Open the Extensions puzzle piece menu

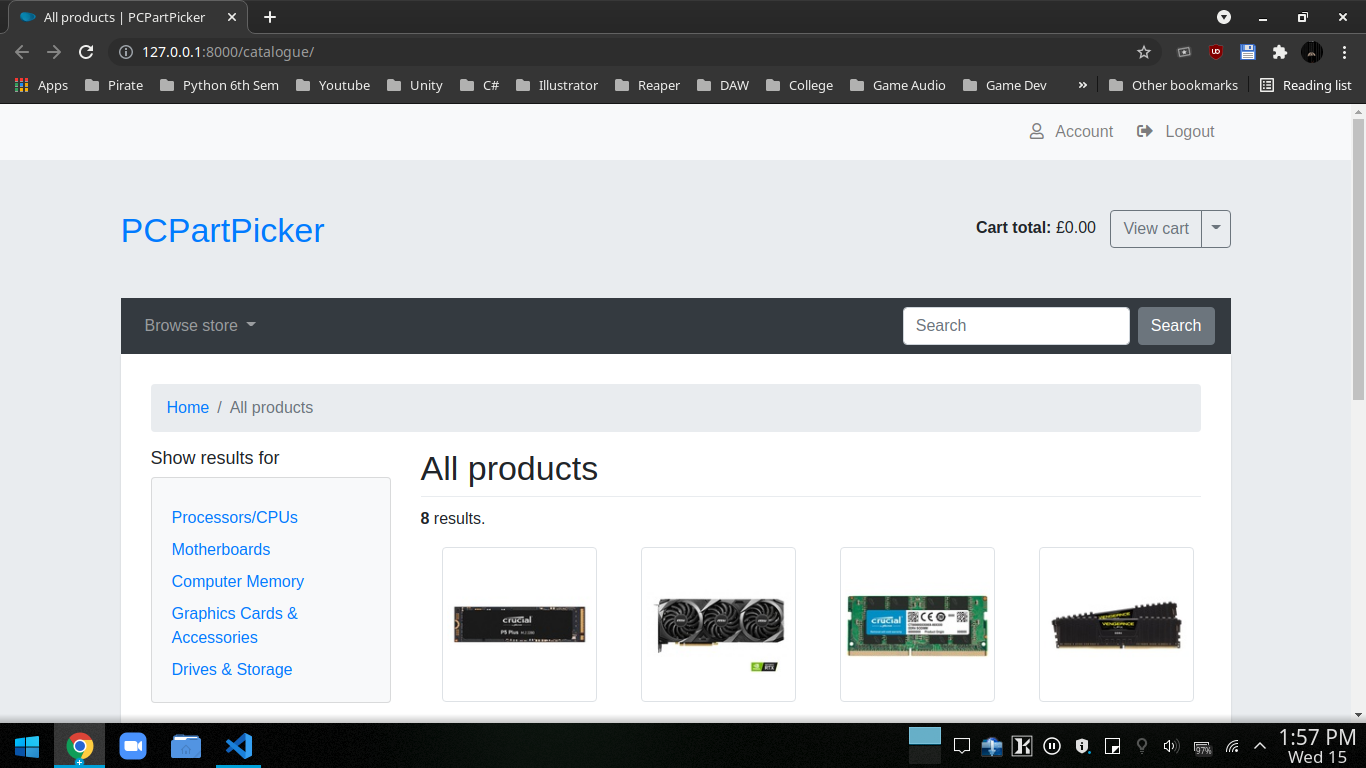tap(1279, 52)
